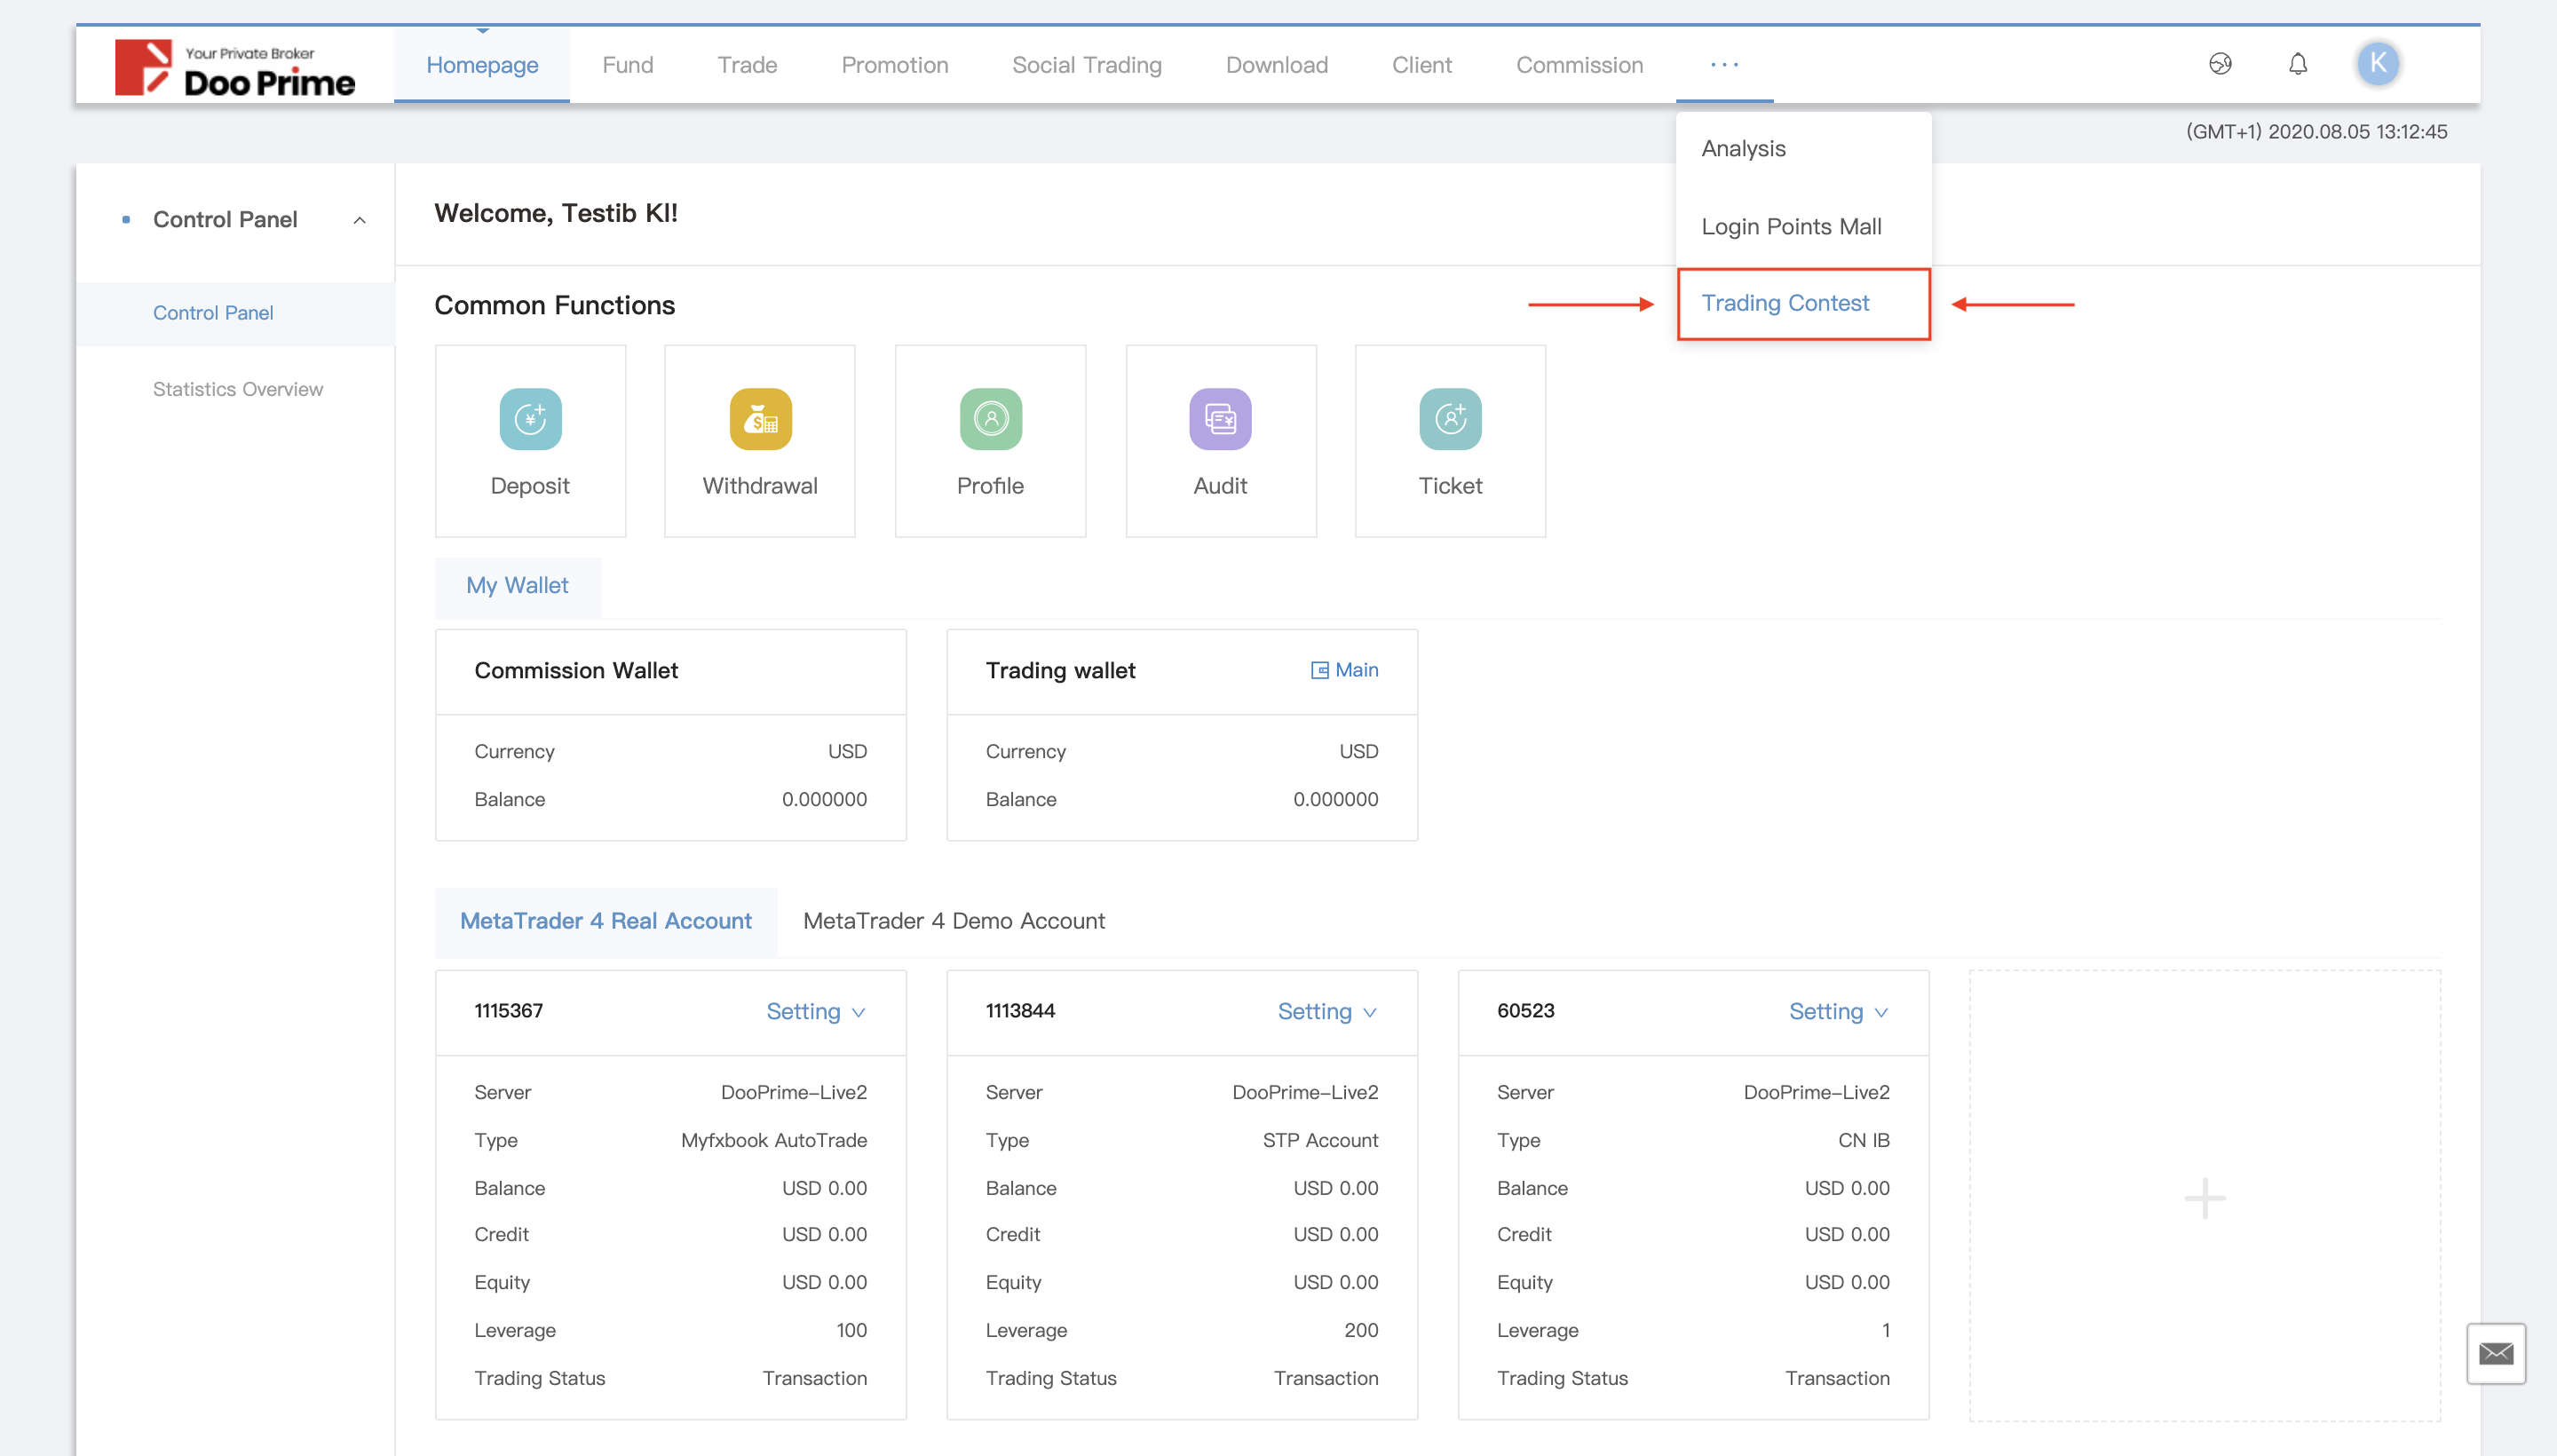The height and width of the screenshot is (1456, 2557).
Task: Expand Setting dropdown for account 1115367
Action: point(815,1011)
